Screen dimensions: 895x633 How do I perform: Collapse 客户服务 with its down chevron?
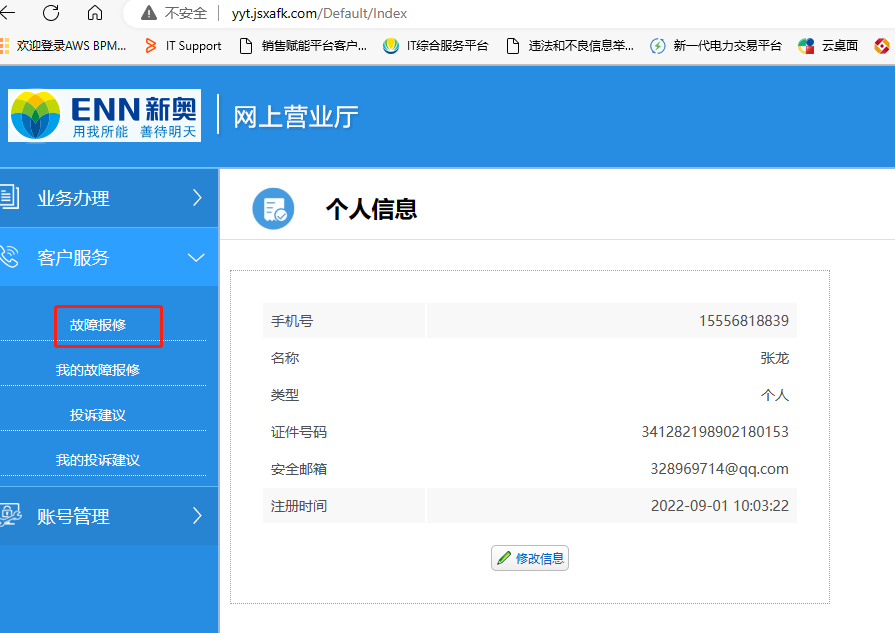click(196, 257)
